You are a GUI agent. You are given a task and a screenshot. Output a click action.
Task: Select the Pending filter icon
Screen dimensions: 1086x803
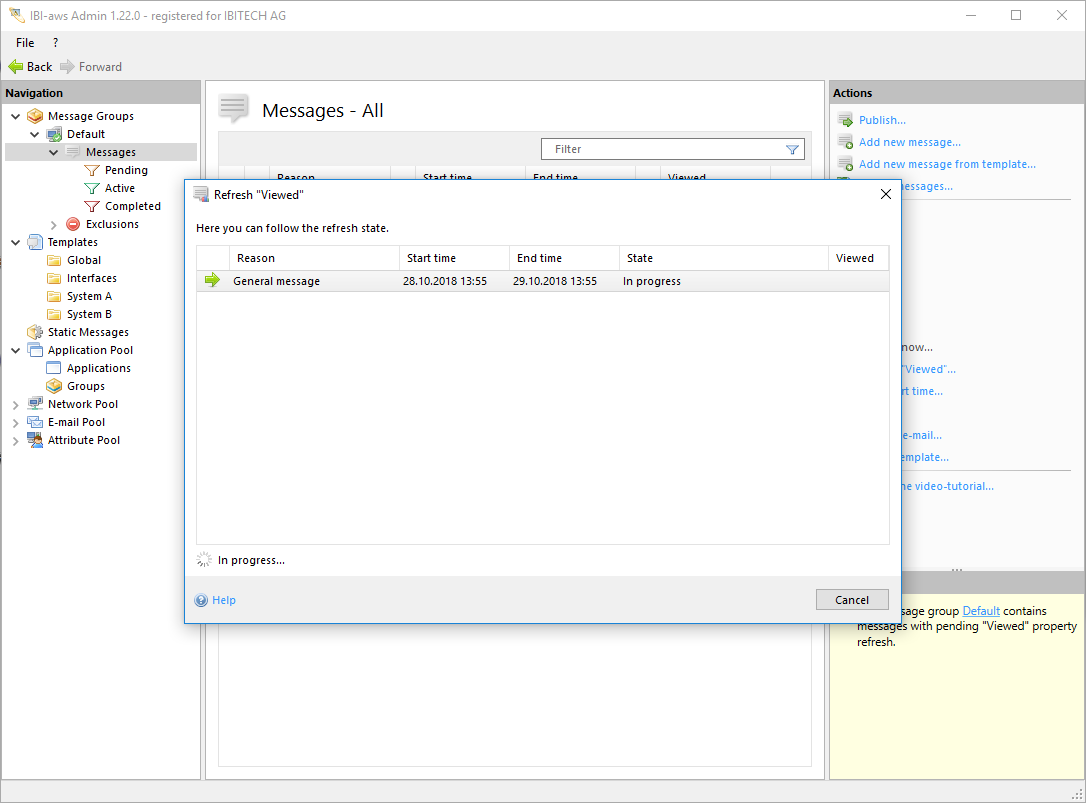92,170
